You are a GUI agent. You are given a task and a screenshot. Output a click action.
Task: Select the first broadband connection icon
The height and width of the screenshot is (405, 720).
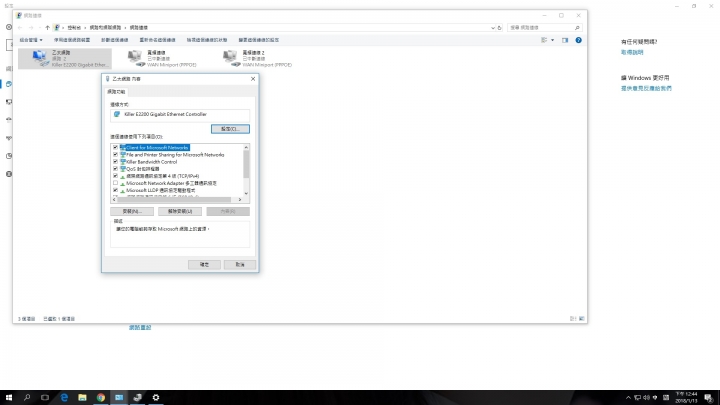pyautogui.click(x=135, y=58)
